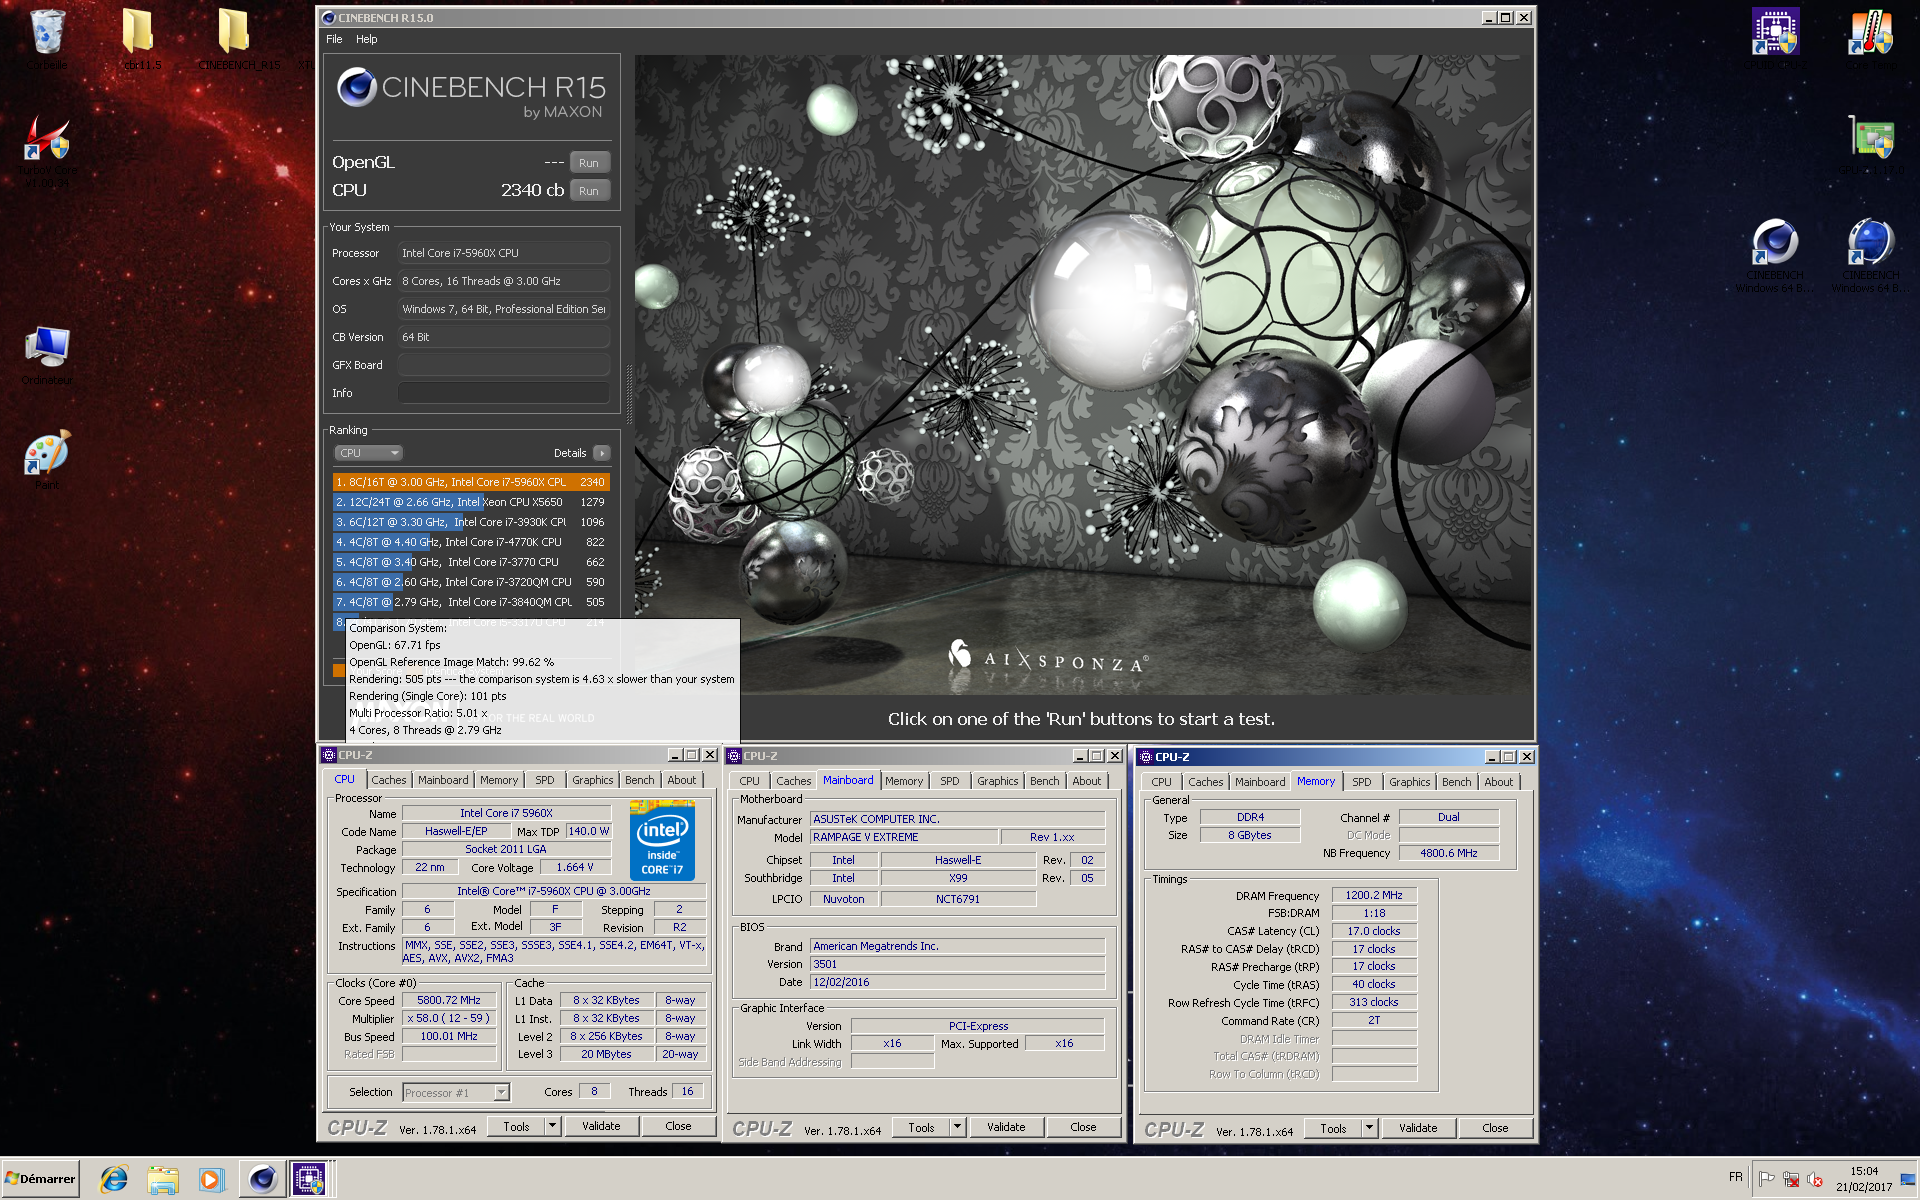Select ranking row 'Intel Core i7-3840QM' 505
This screenshot has width=1920, height=1200.
[470, 602]
